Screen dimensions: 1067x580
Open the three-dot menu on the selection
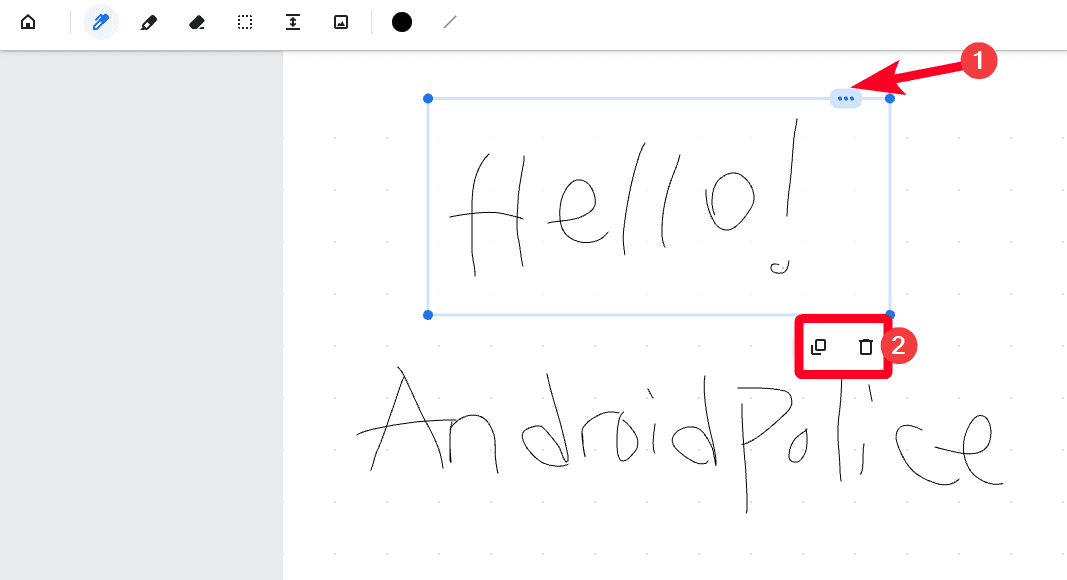click(x=846, y=98)
